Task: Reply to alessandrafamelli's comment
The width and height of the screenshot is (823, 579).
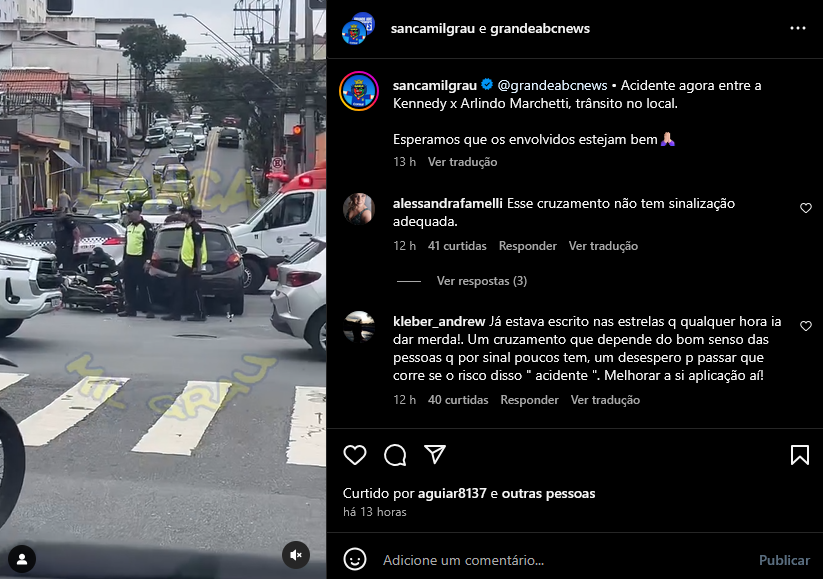Action: click(527, 246)
